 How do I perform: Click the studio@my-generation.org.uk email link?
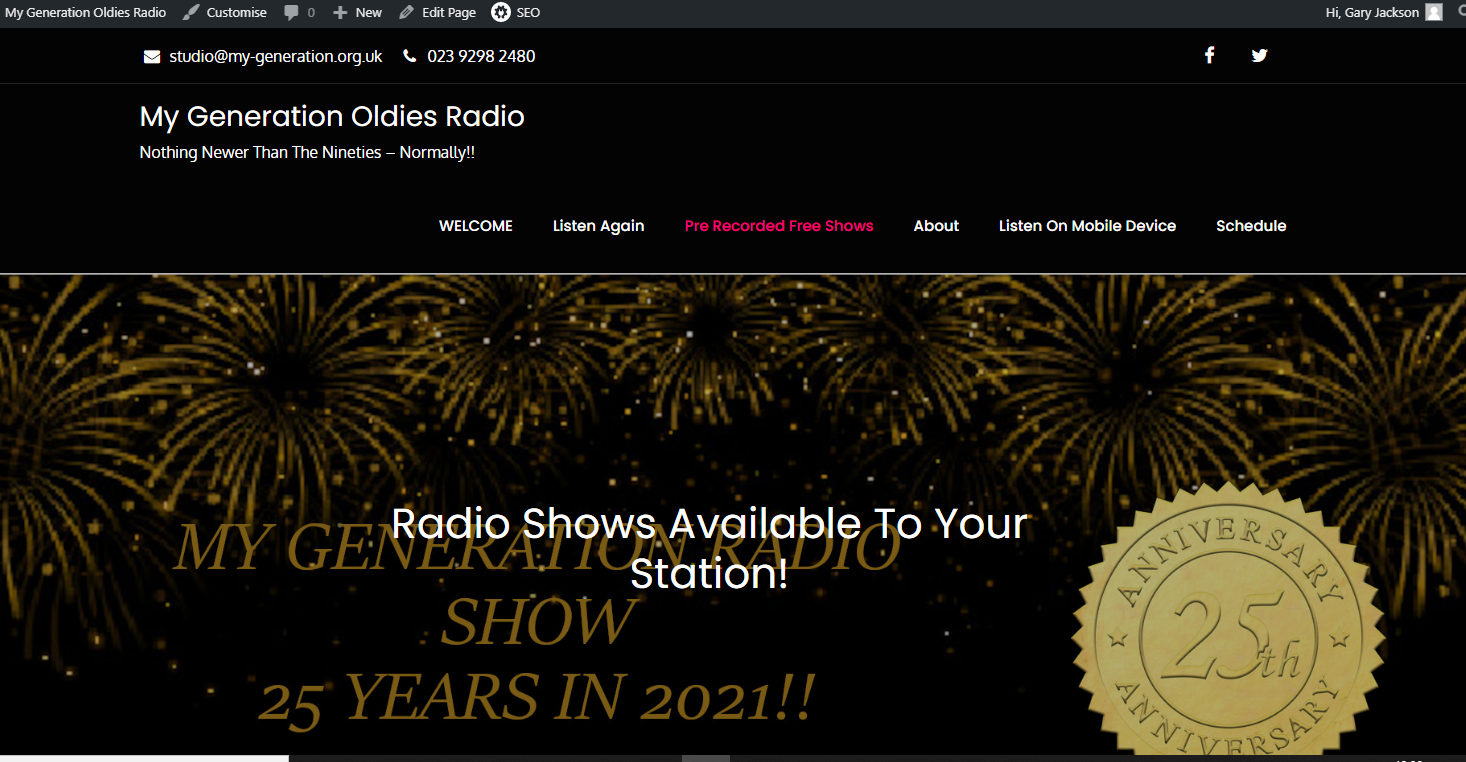click(x=276, y=57)
